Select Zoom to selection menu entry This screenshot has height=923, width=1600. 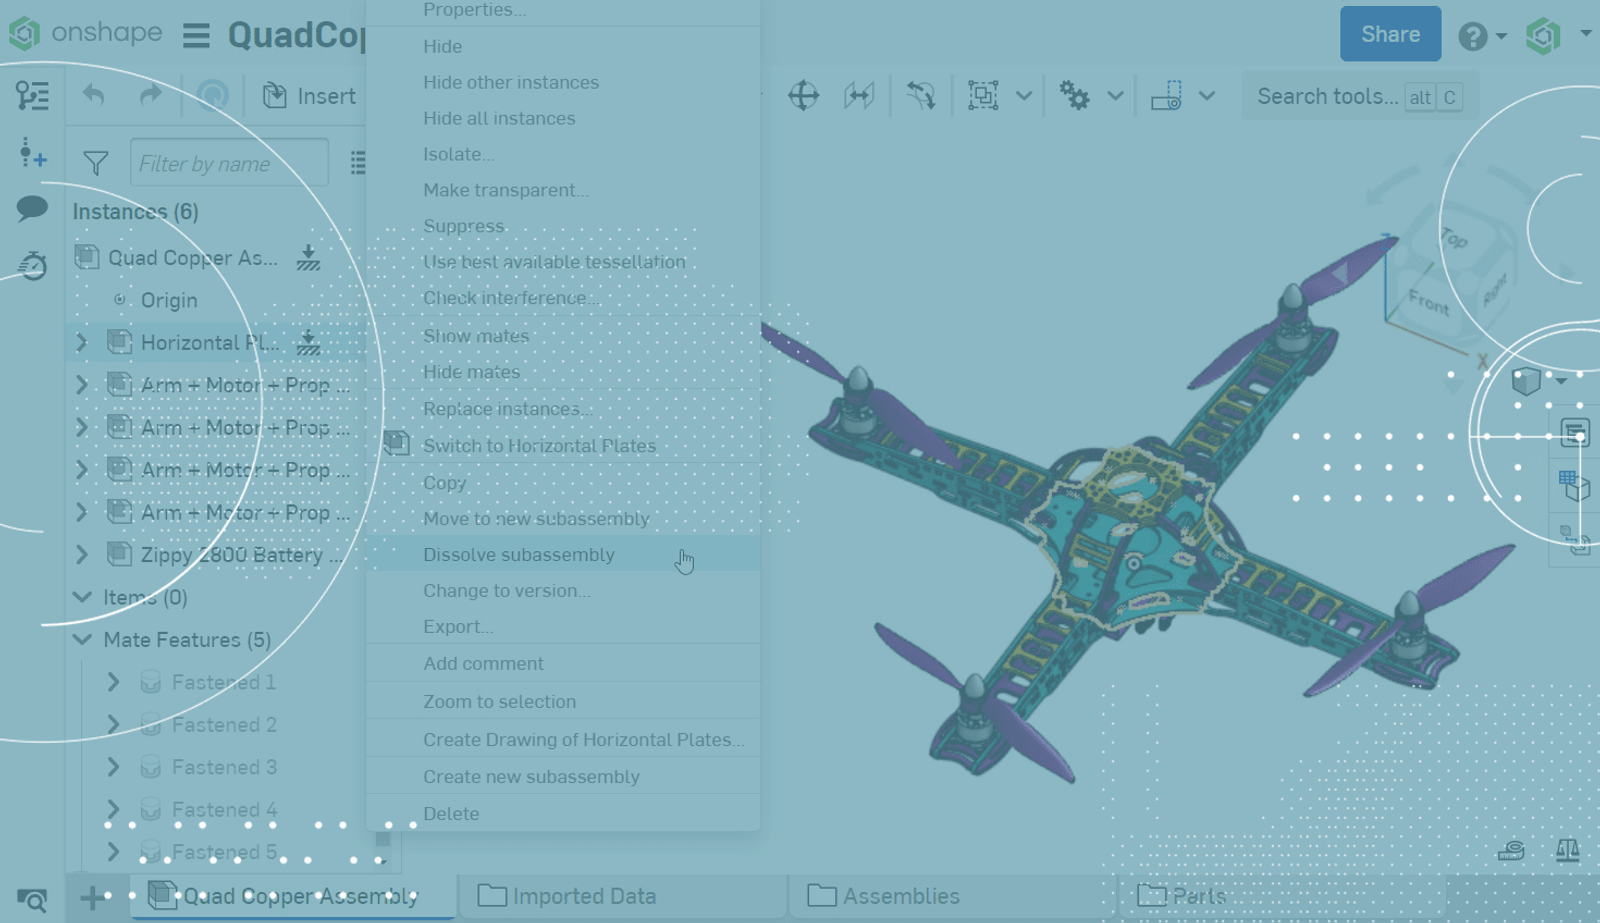pos(499,702)
